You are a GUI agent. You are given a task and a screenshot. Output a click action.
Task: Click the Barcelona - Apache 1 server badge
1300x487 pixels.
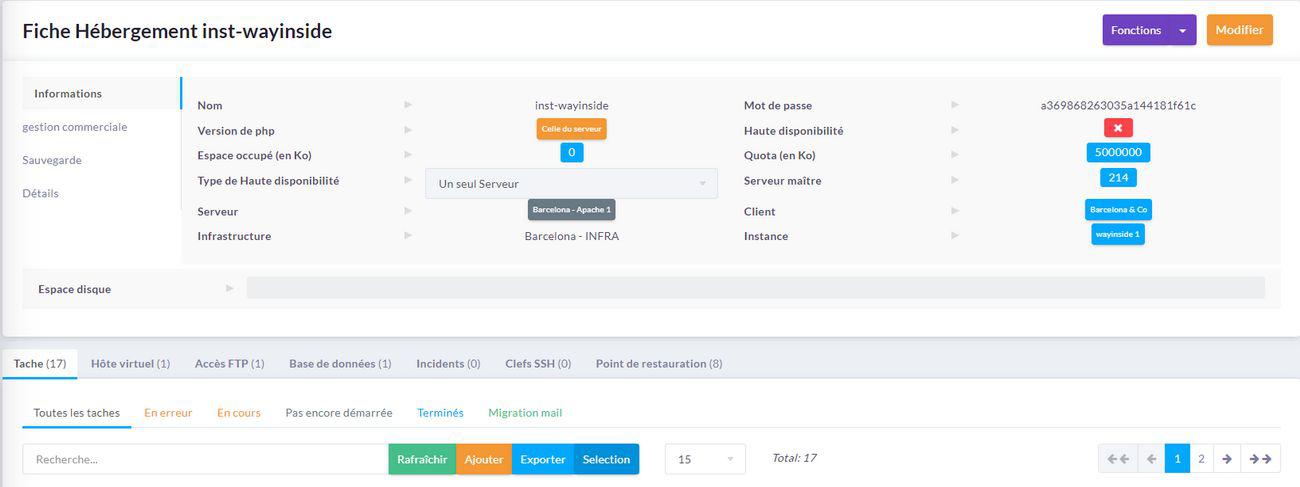pos(571,210)
